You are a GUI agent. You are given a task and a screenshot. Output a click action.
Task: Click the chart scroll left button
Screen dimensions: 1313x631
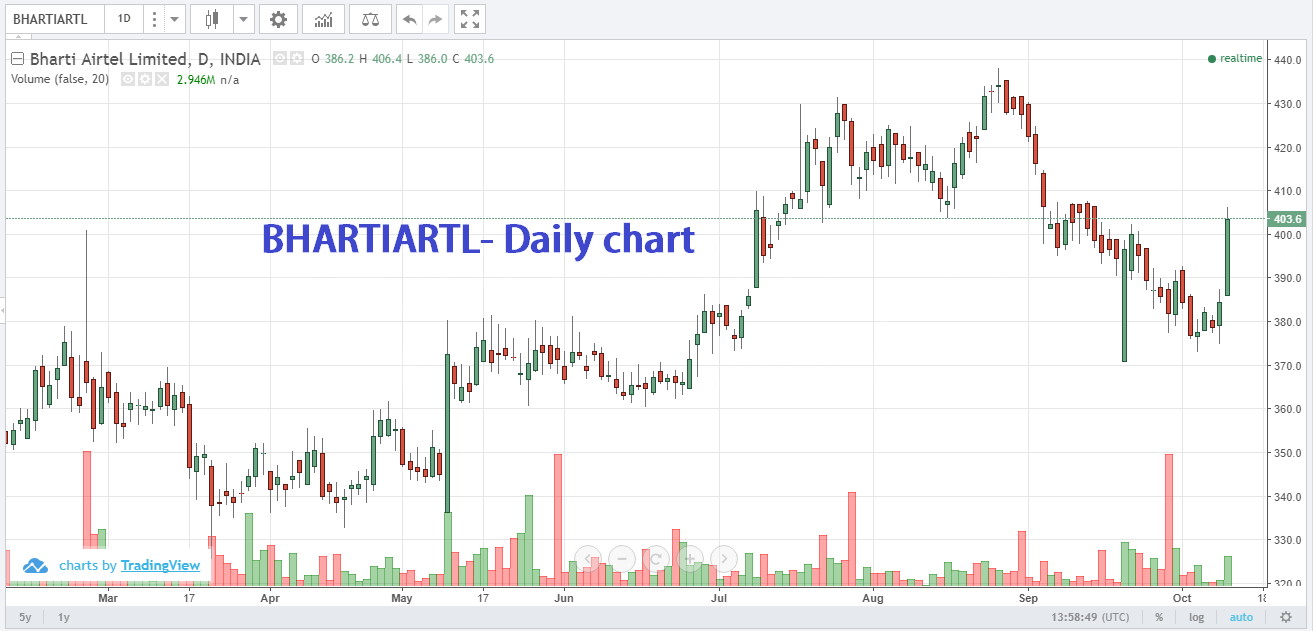(x=588, y=558)
